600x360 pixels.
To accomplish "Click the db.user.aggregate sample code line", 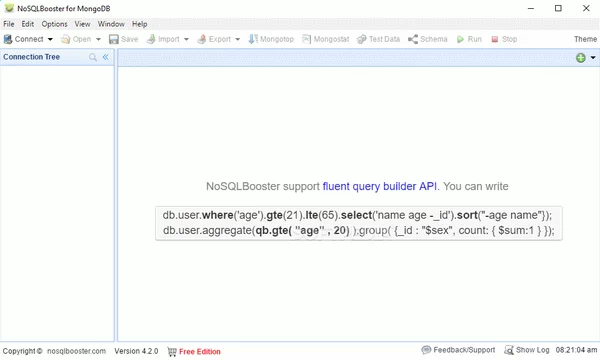I will pyautogui.click(x=359, y=230).
